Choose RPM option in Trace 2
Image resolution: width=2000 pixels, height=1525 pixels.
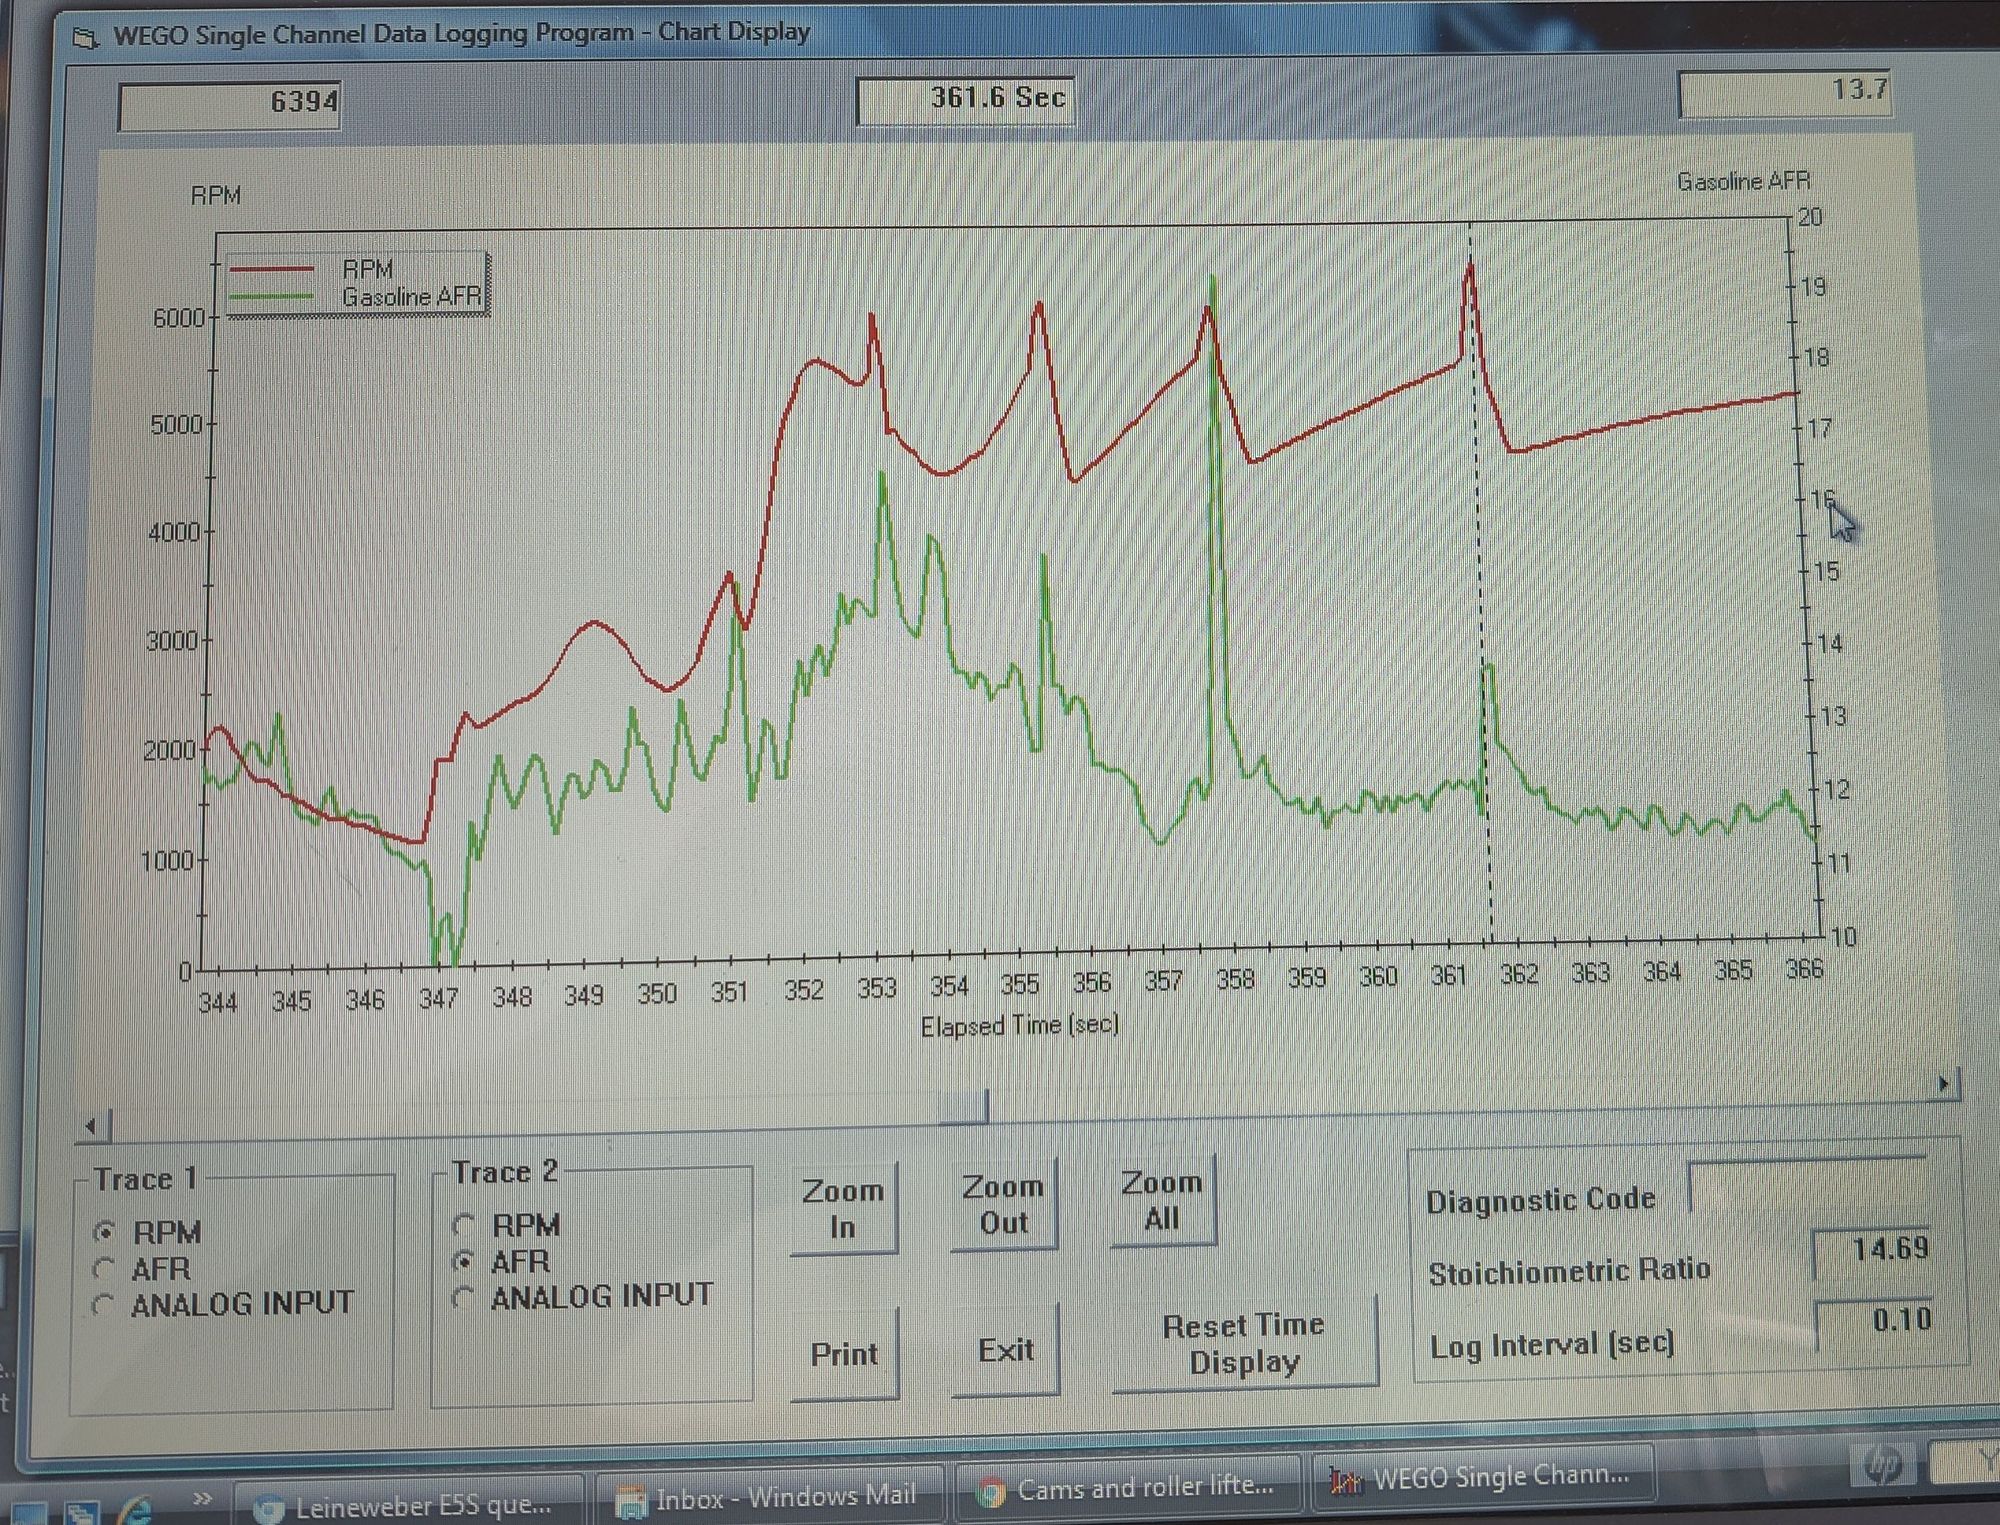(463, 1224)
